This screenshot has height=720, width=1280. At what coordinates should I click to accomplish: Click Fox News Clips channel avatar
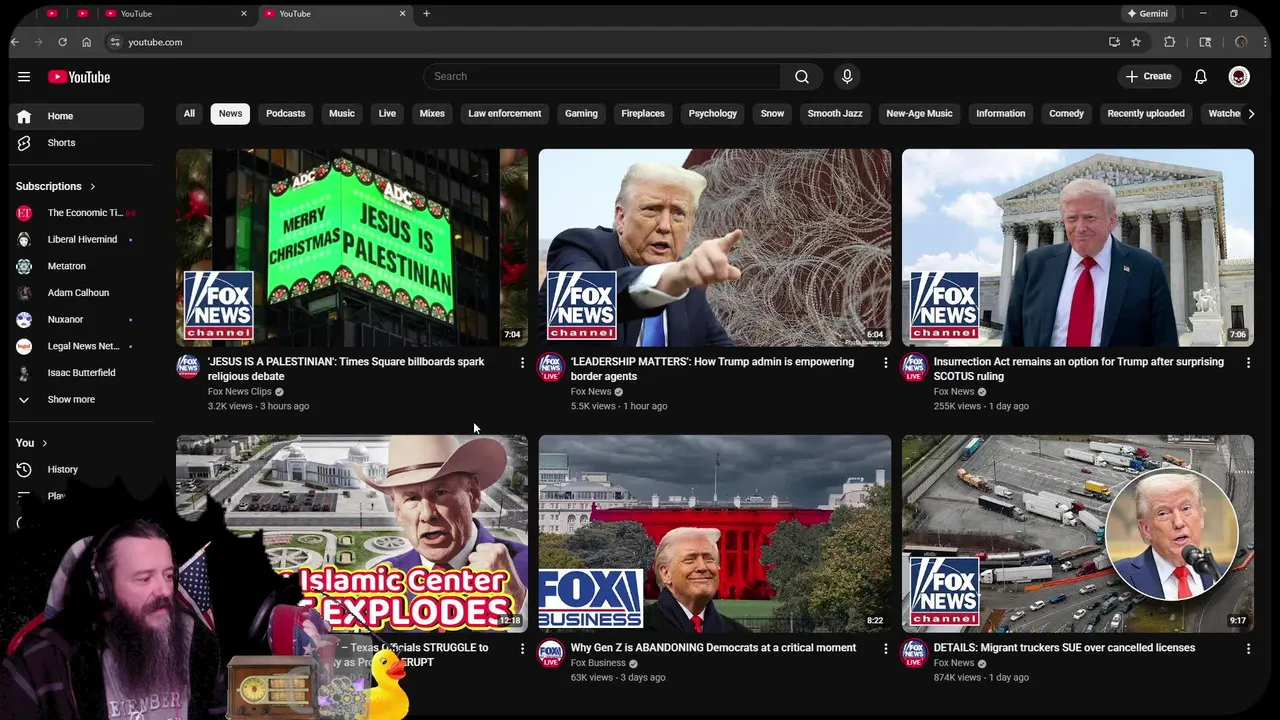coord(188,367)
